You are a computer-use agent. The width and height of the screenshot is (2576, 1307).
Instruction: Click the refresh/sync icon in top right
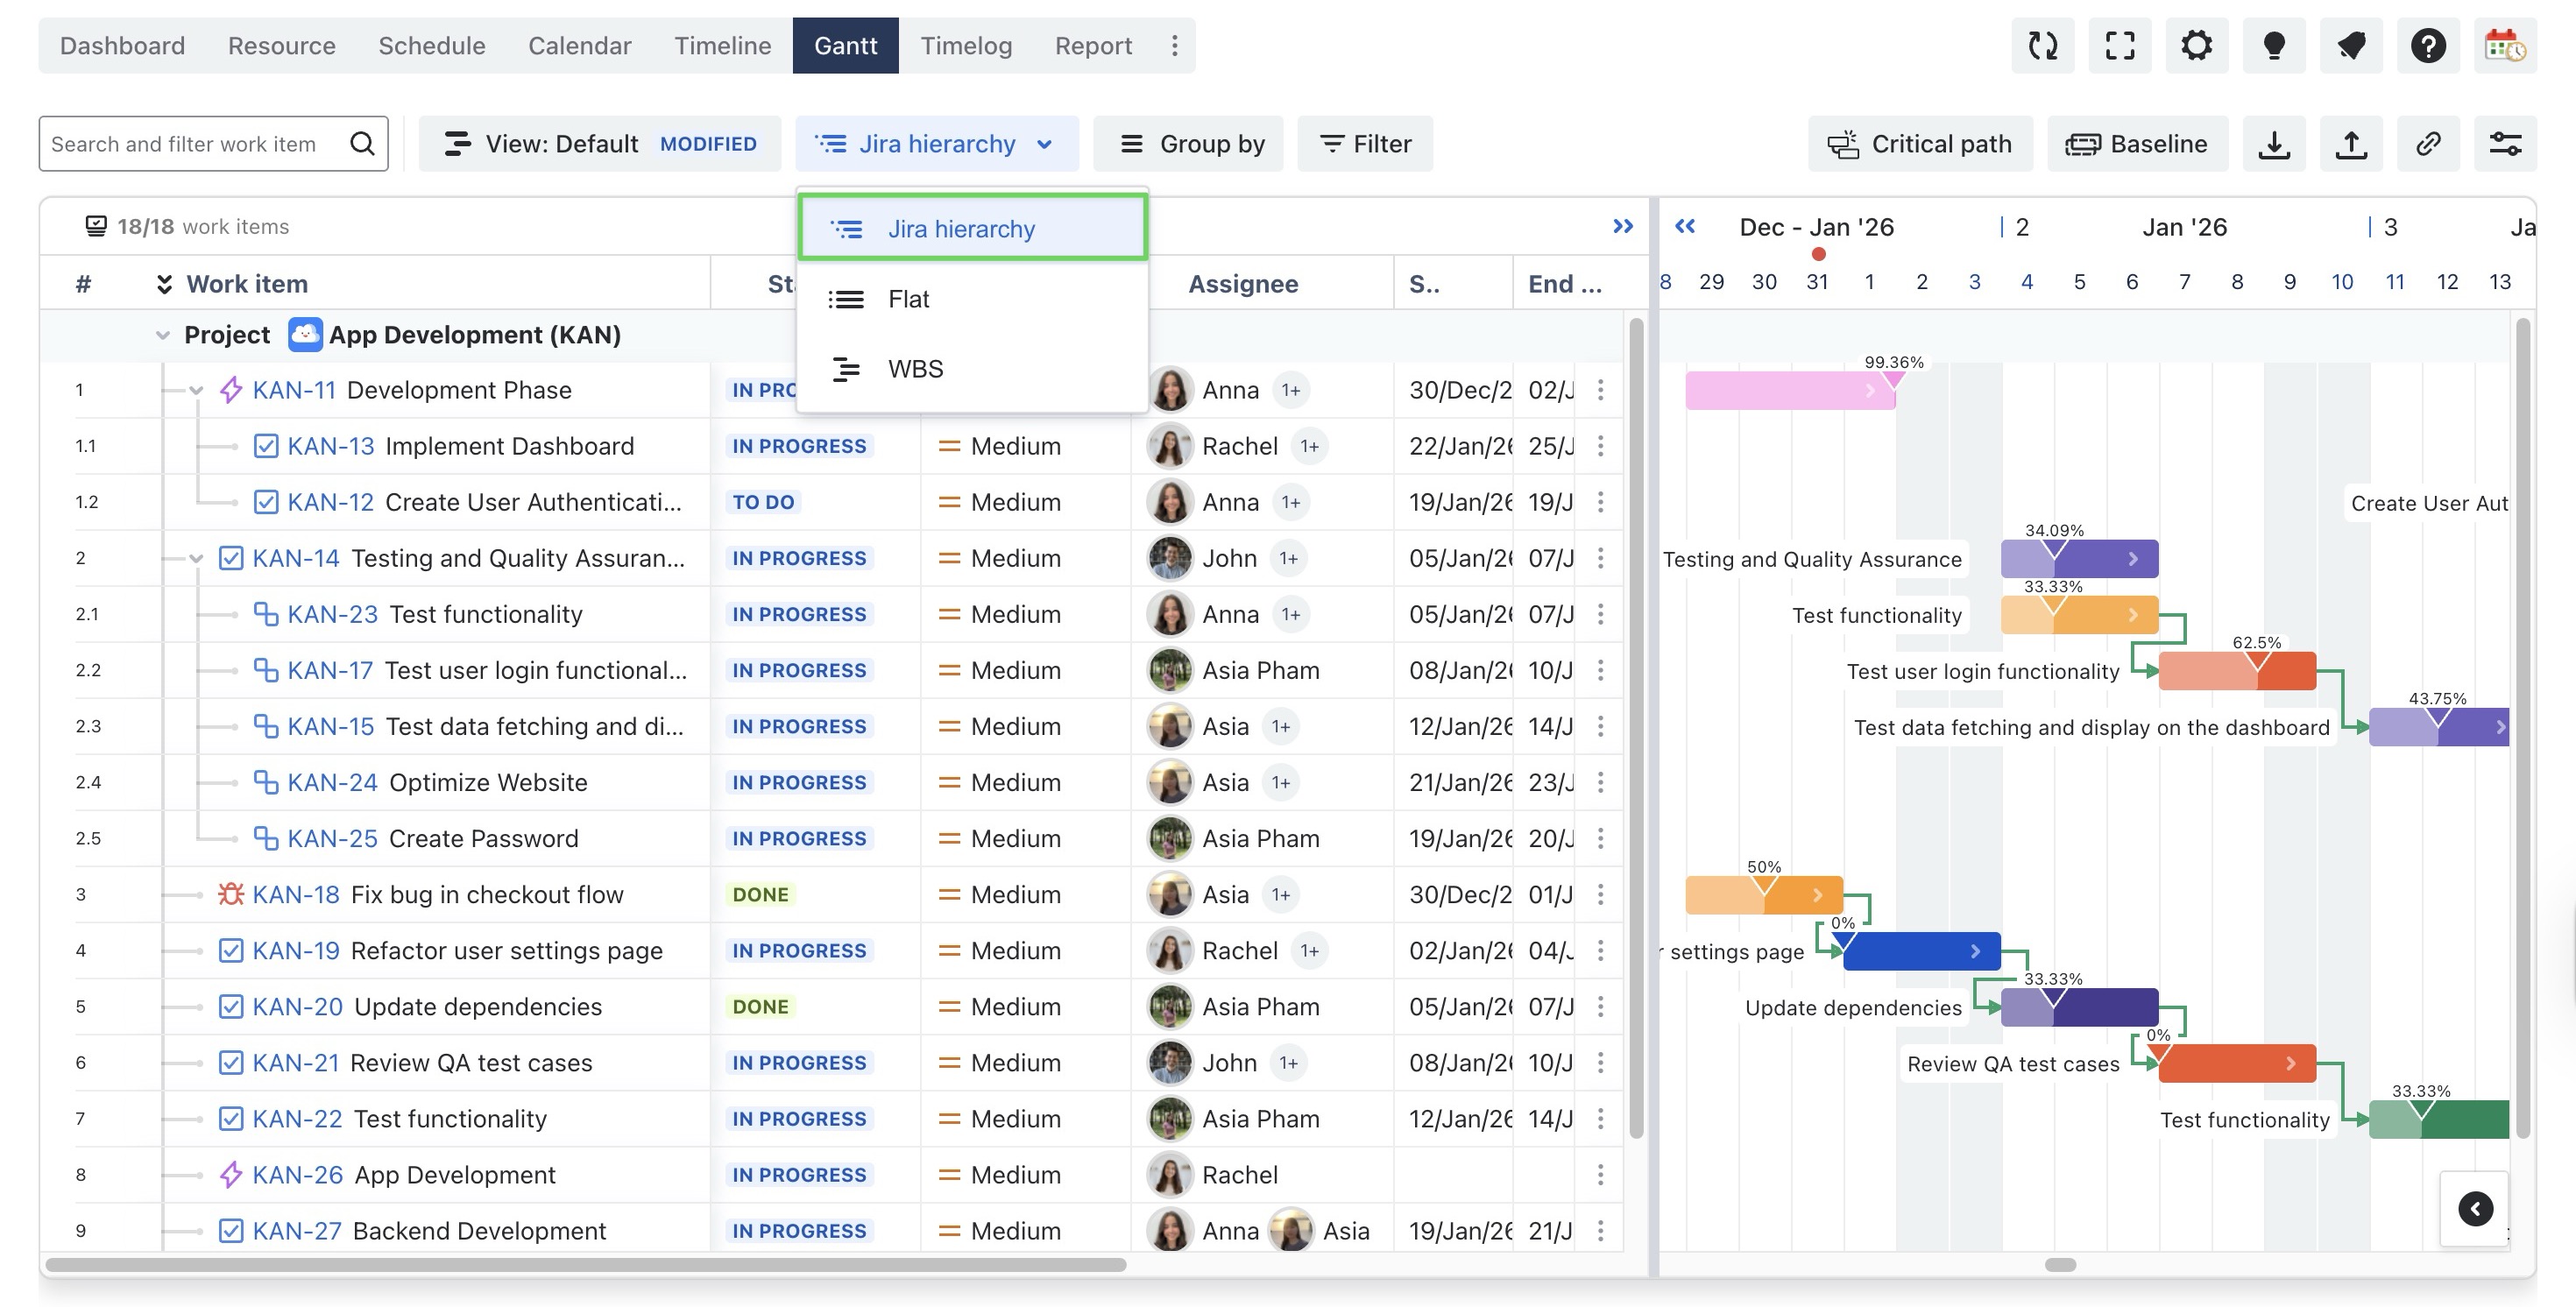pos(2043,45)
